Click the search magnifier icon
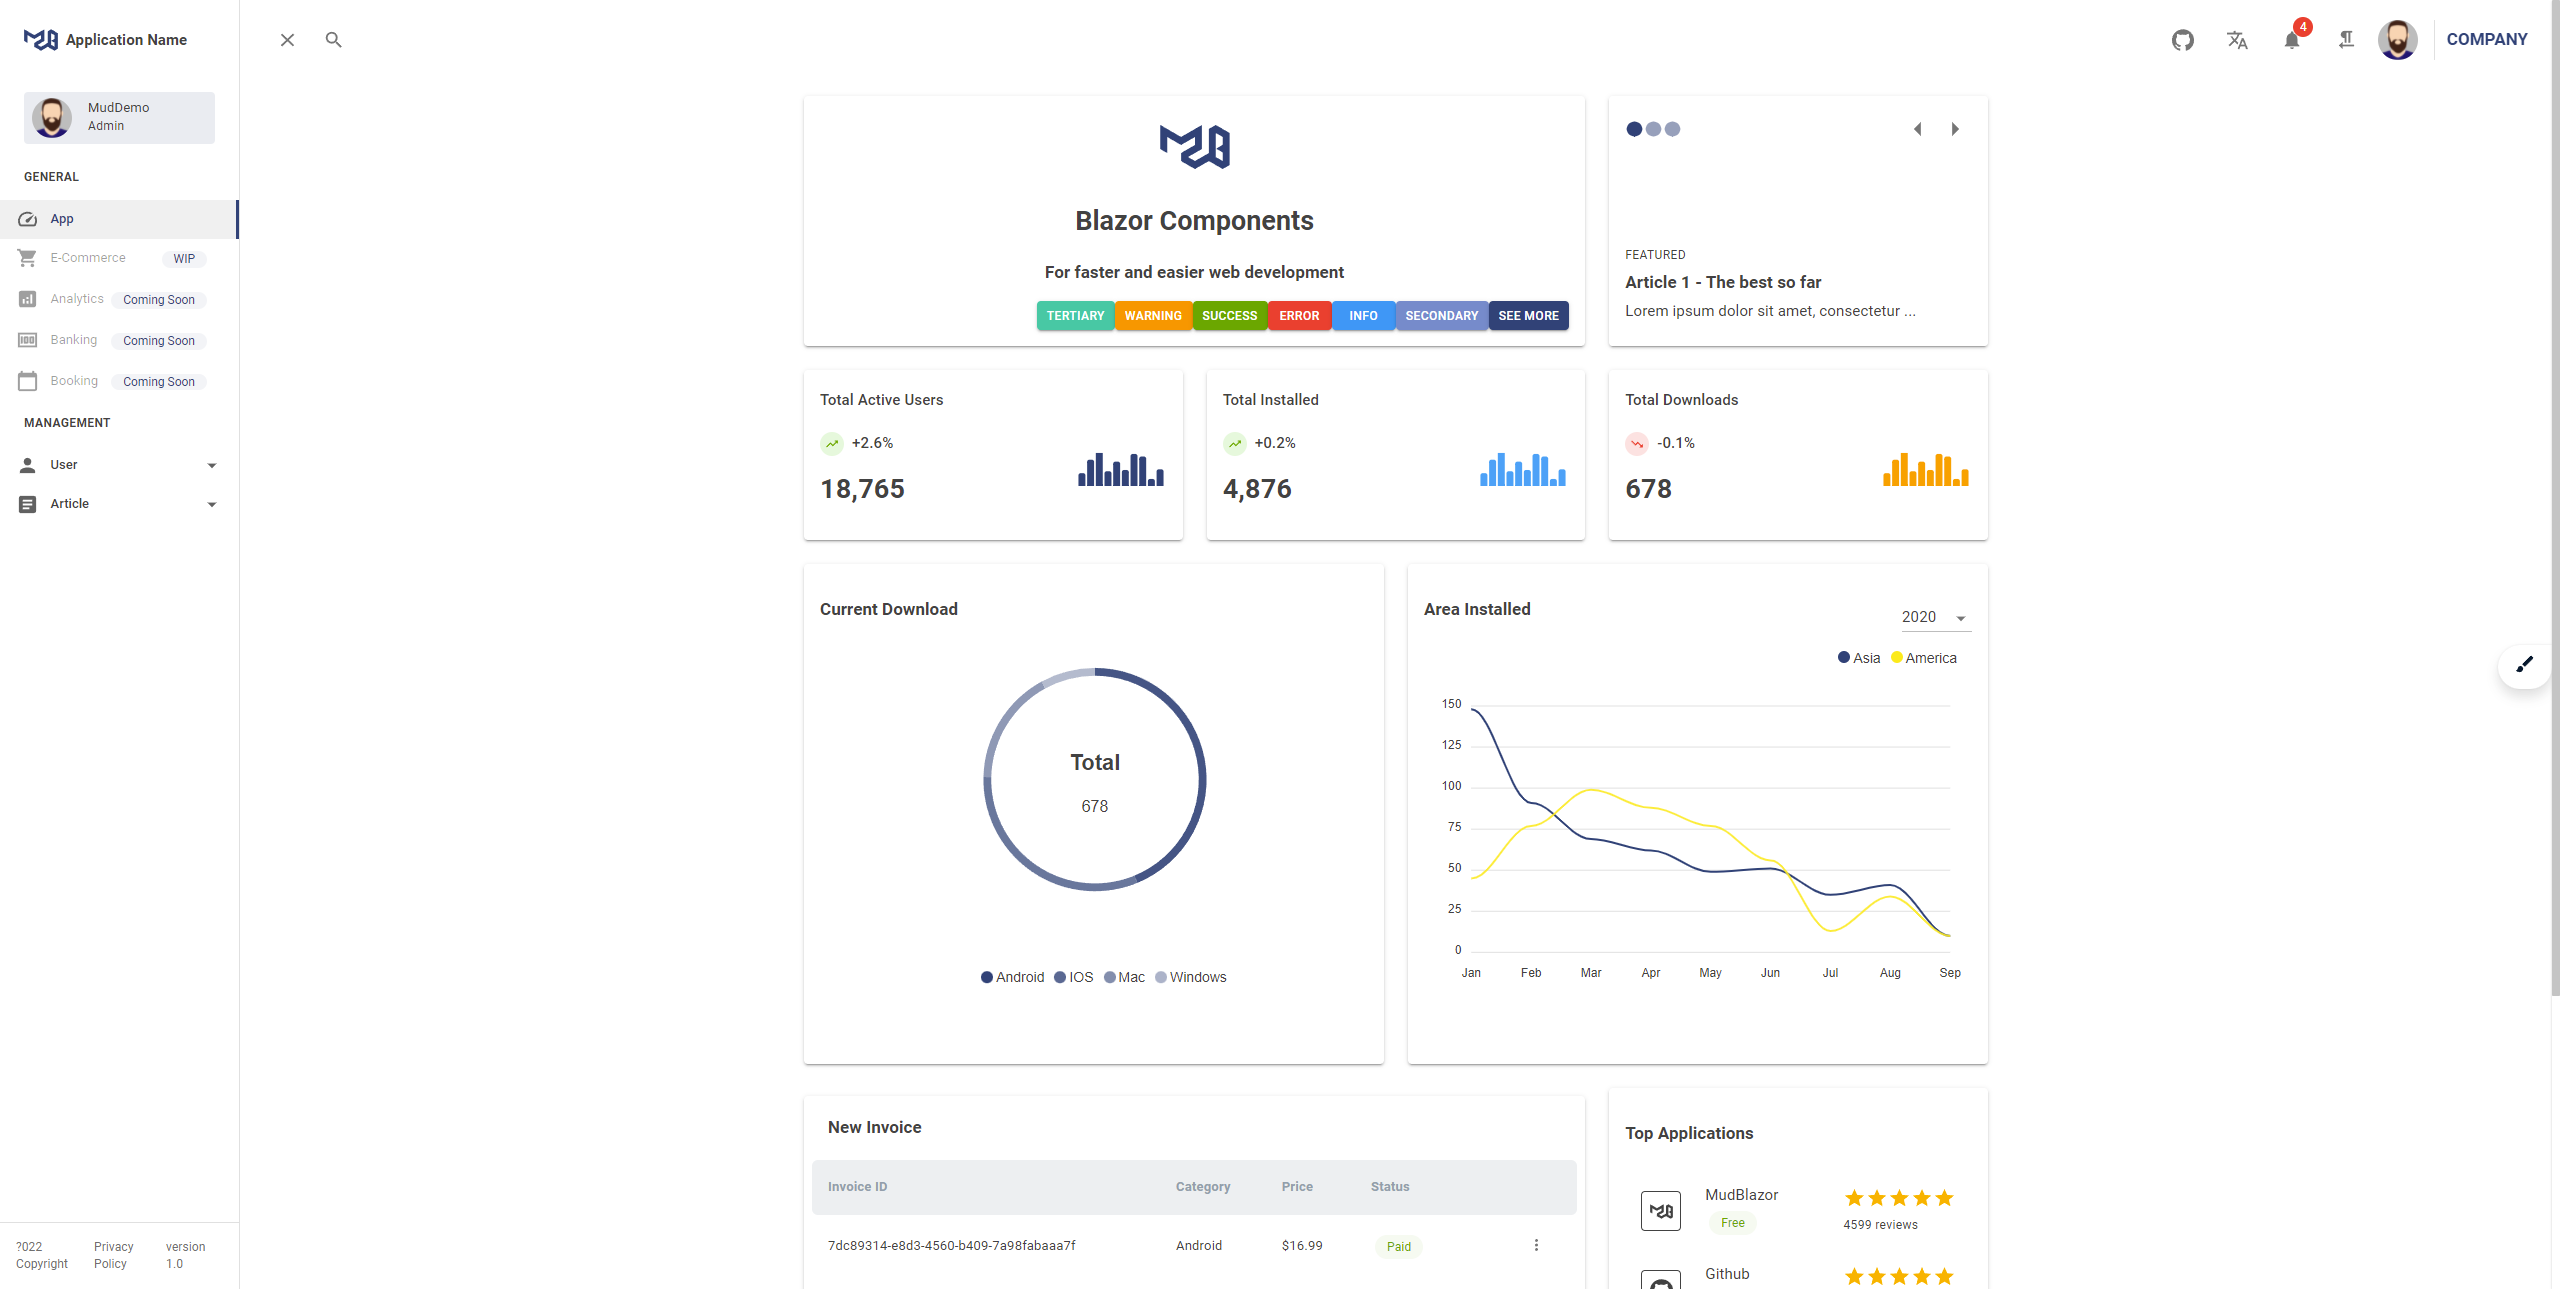The image size is (2560, 1289). tap(334, 40)
